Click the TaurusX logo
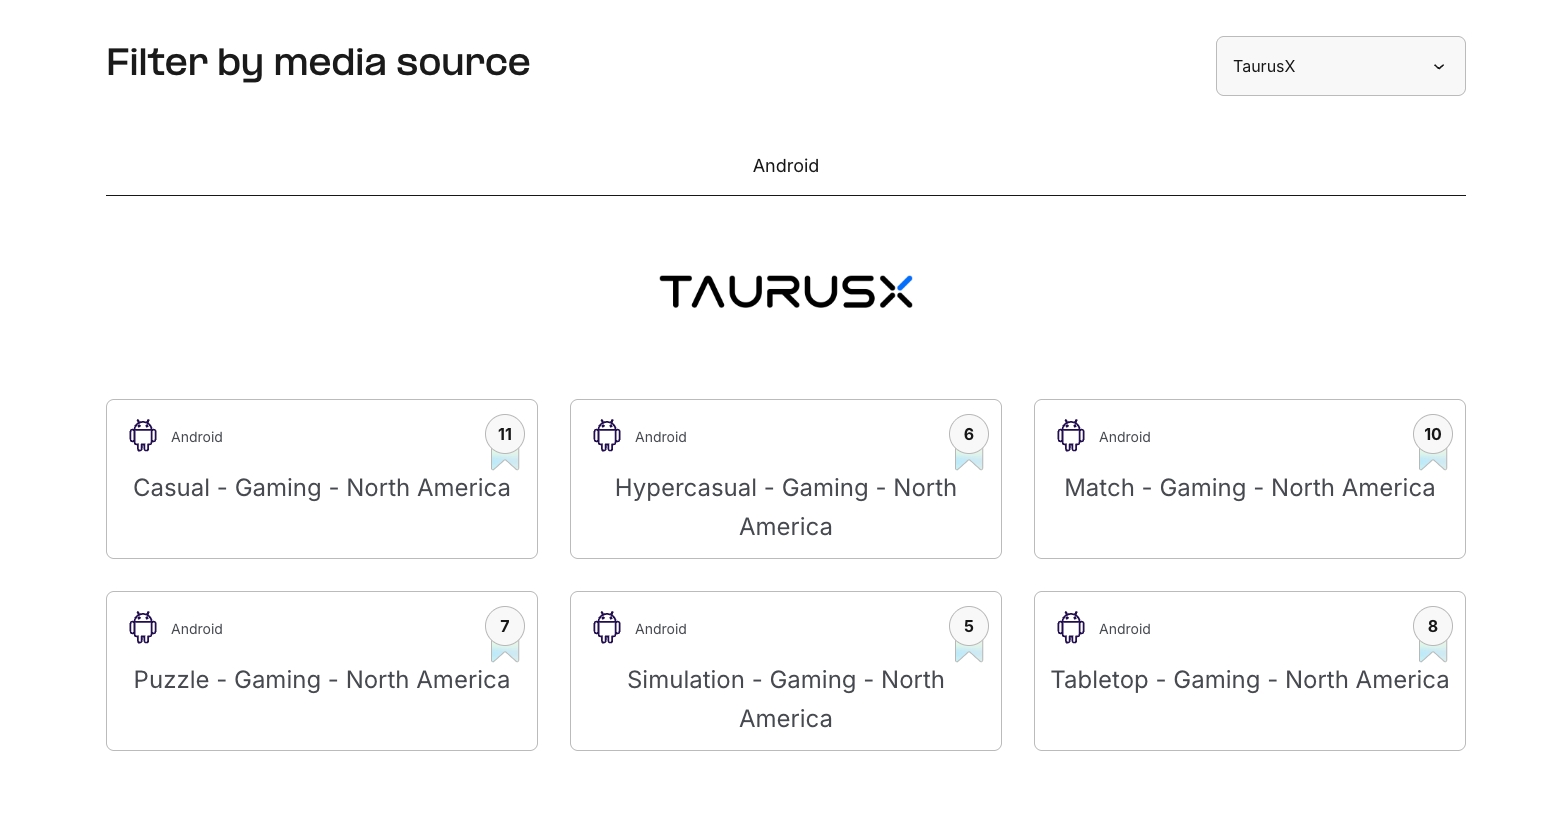 (785, 291)
